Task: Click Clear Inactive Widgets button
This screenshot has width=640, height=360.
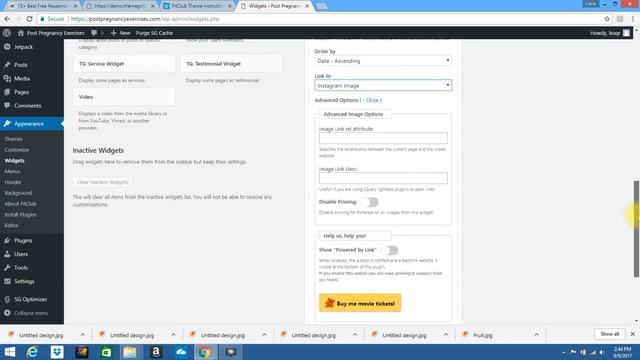Action: 102,182
